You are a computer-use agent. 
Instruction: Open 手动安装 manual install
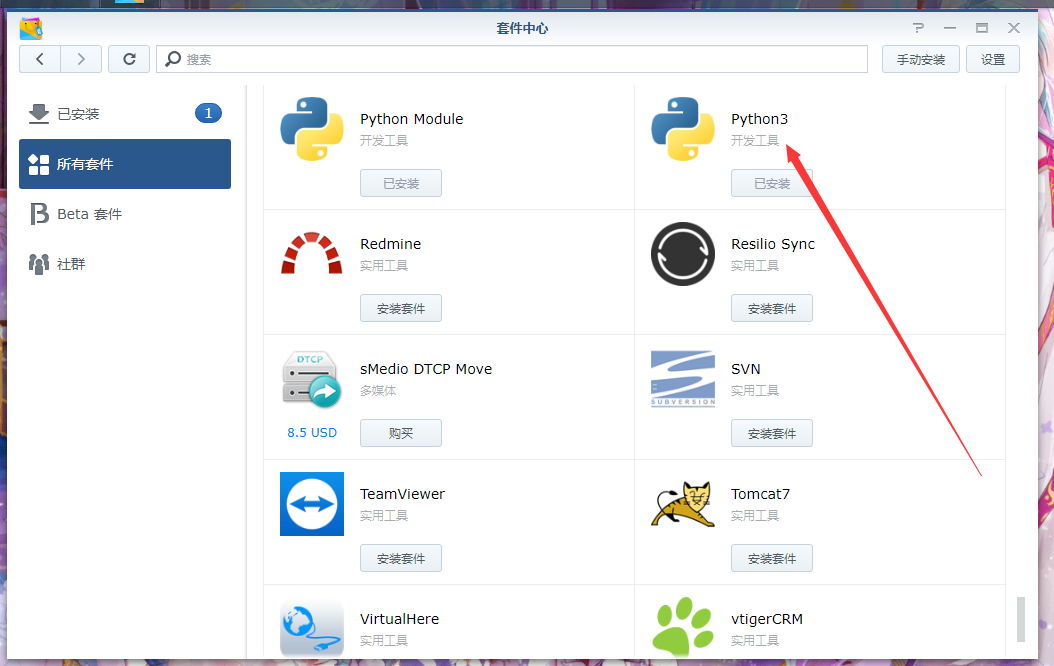pyautogui.click(x=920, y=59)
